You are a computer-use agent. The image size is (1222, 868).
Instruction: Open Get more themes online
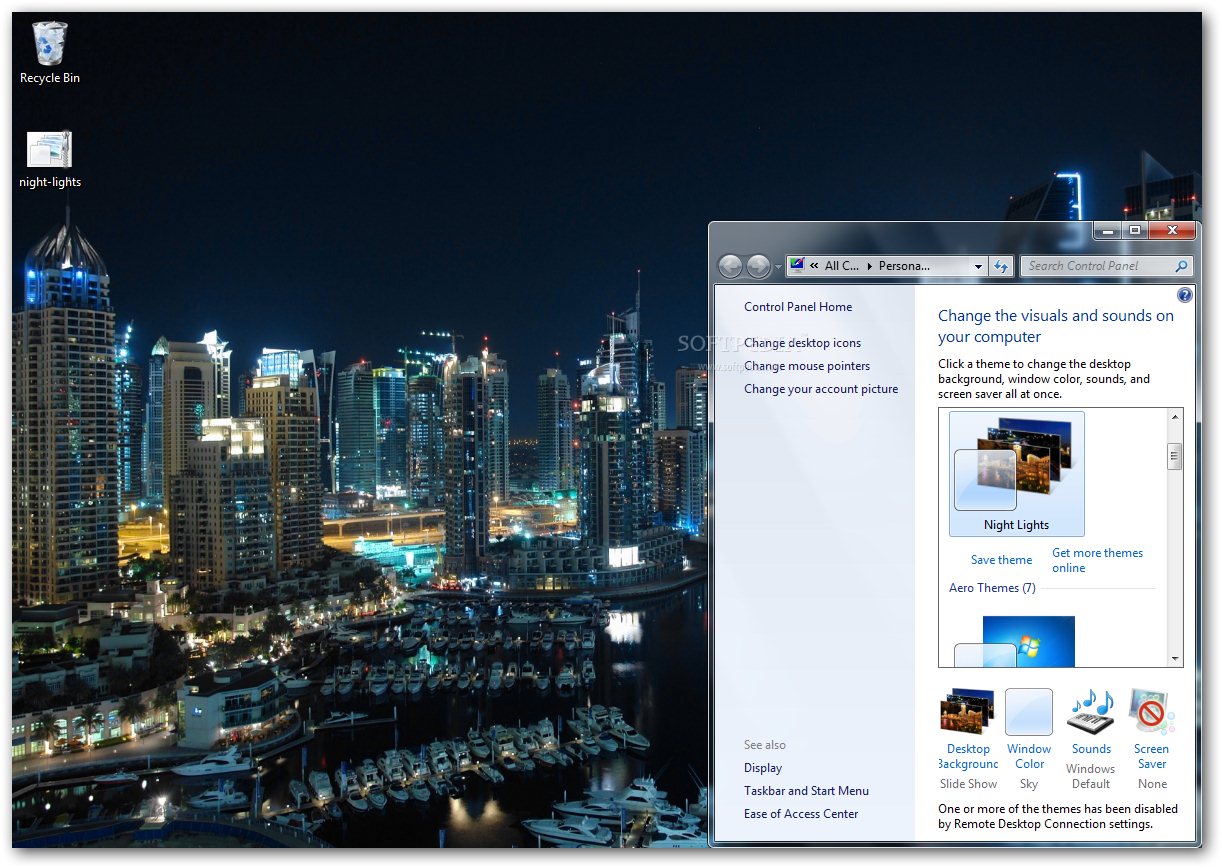tap(1097, 560)
